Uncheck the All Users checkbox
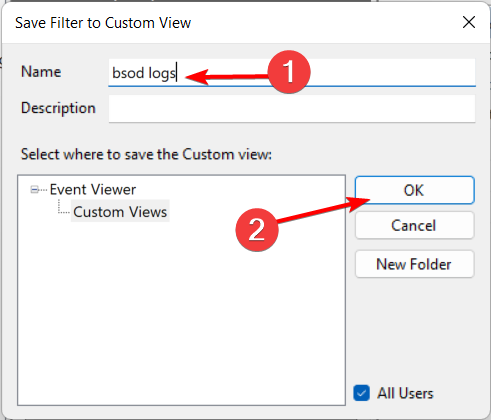The image size is (491, 420). click(x=361, y=393)
